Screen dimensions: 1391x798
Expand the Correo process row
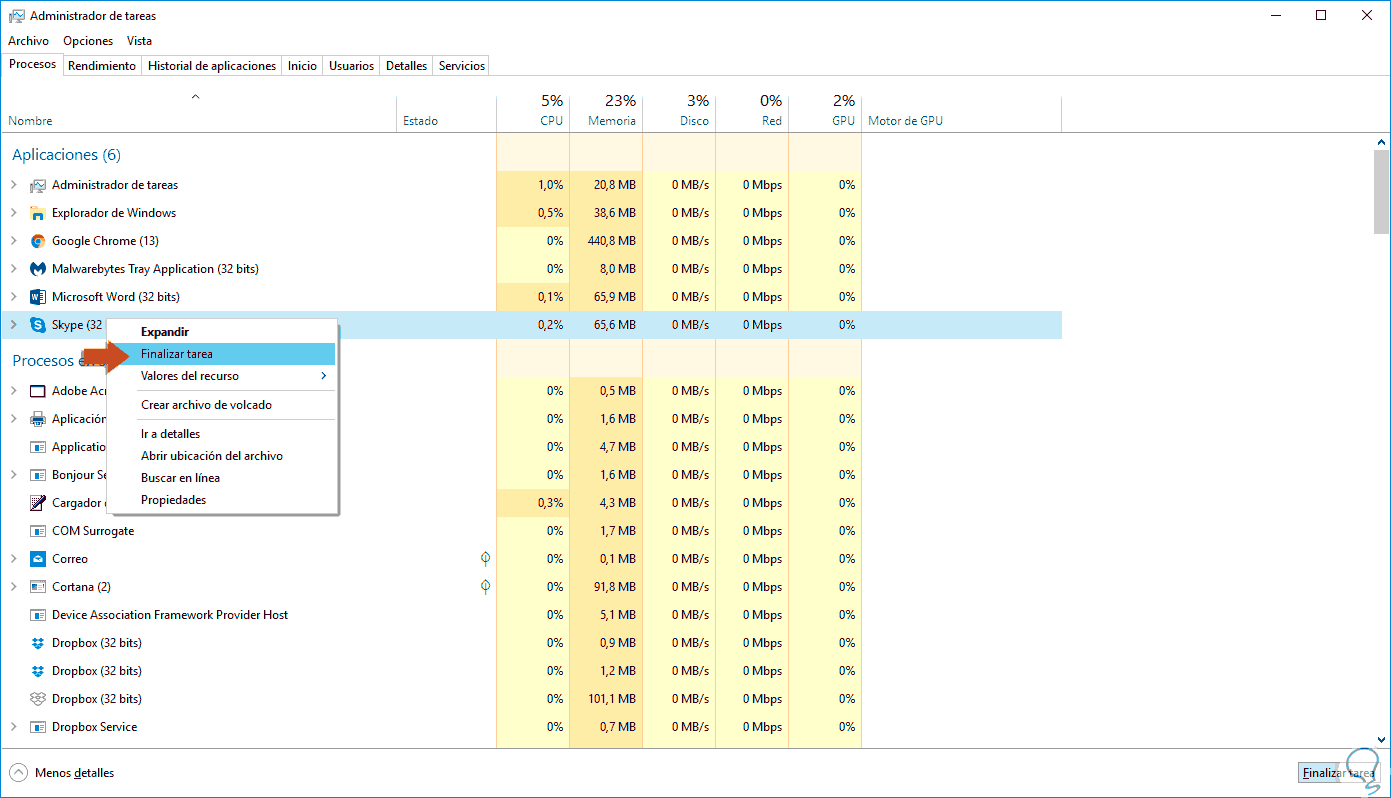point(13,559)
